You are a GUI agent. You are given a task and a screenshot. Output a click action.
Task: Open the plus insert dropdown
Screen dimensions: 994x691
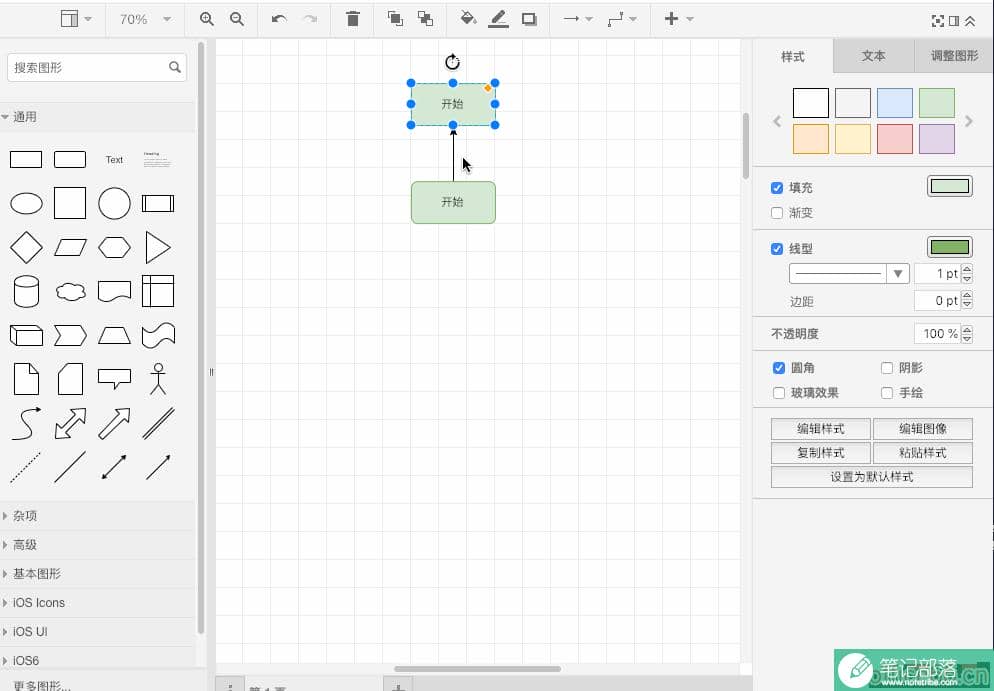(679, 19)
